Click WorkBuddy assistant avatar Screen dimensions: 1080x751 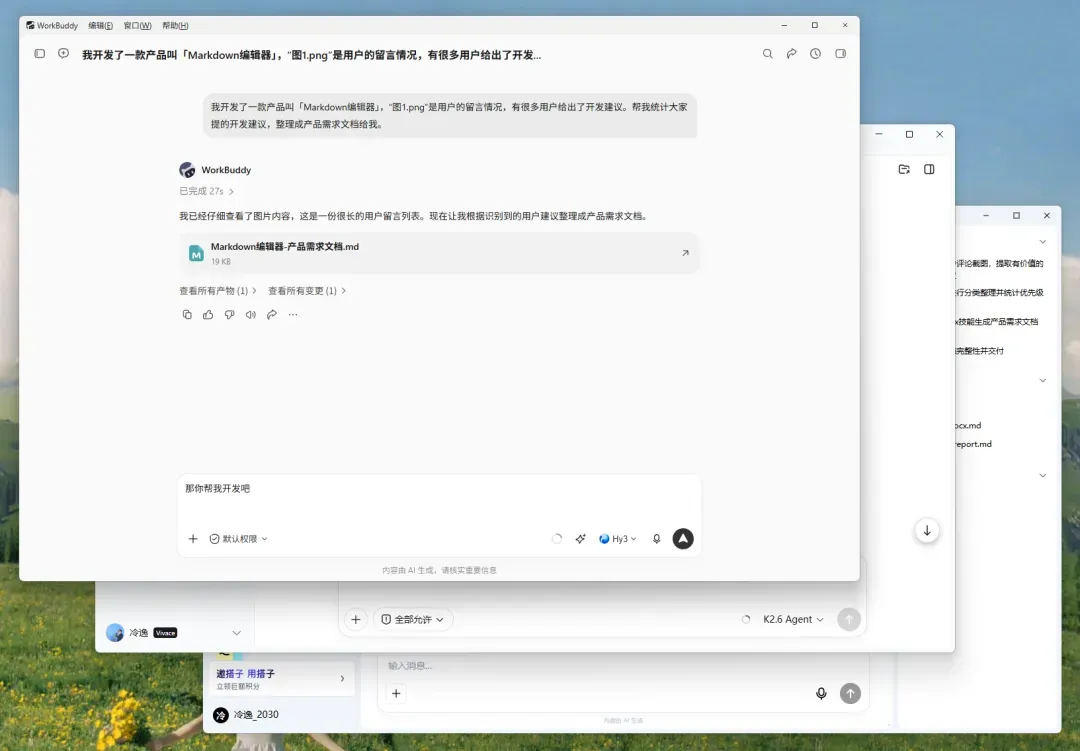point(187,169)
